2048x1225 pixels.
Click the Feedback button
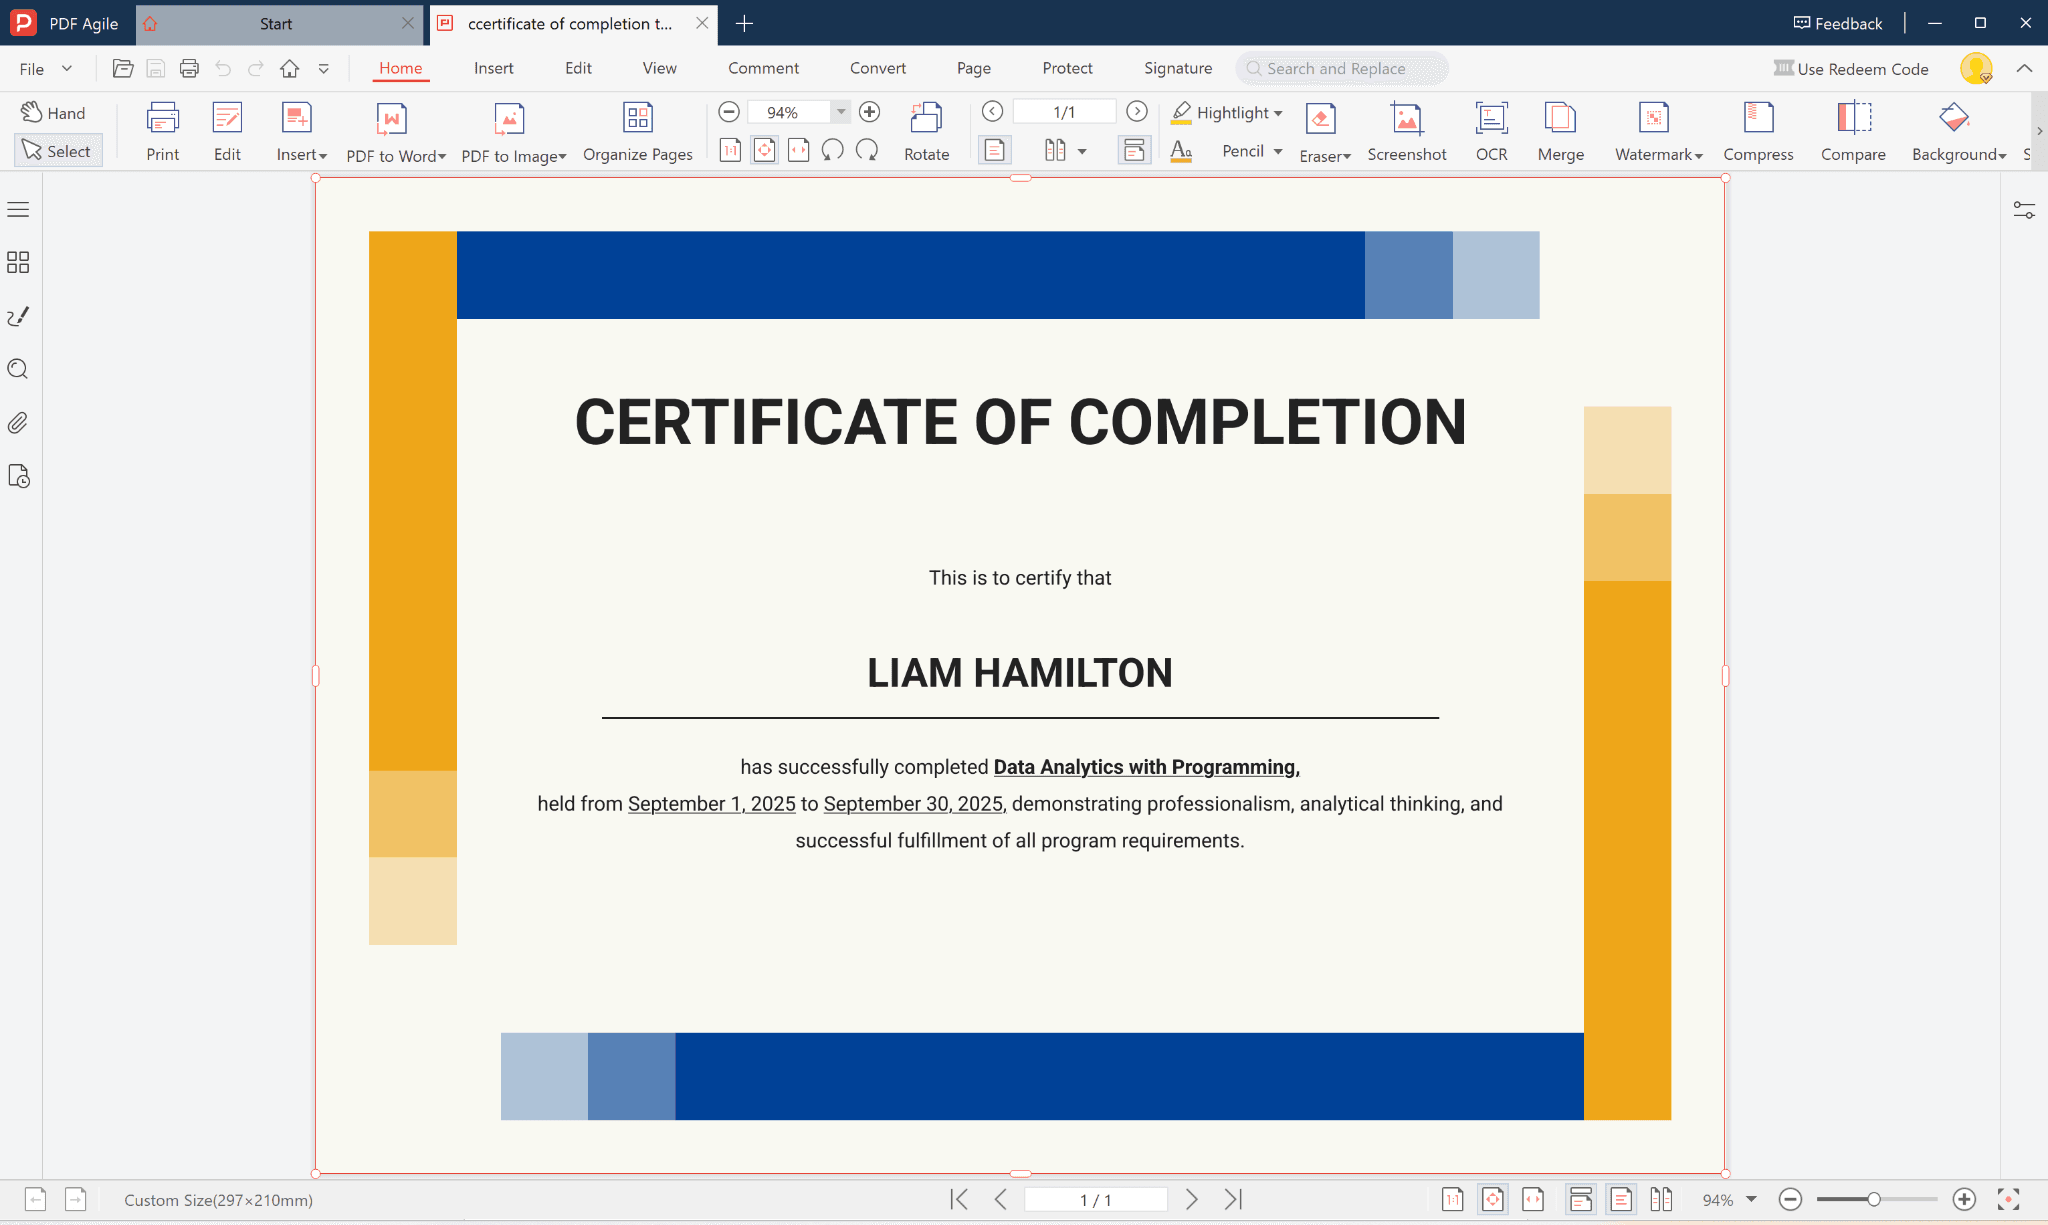[1838, 23]
